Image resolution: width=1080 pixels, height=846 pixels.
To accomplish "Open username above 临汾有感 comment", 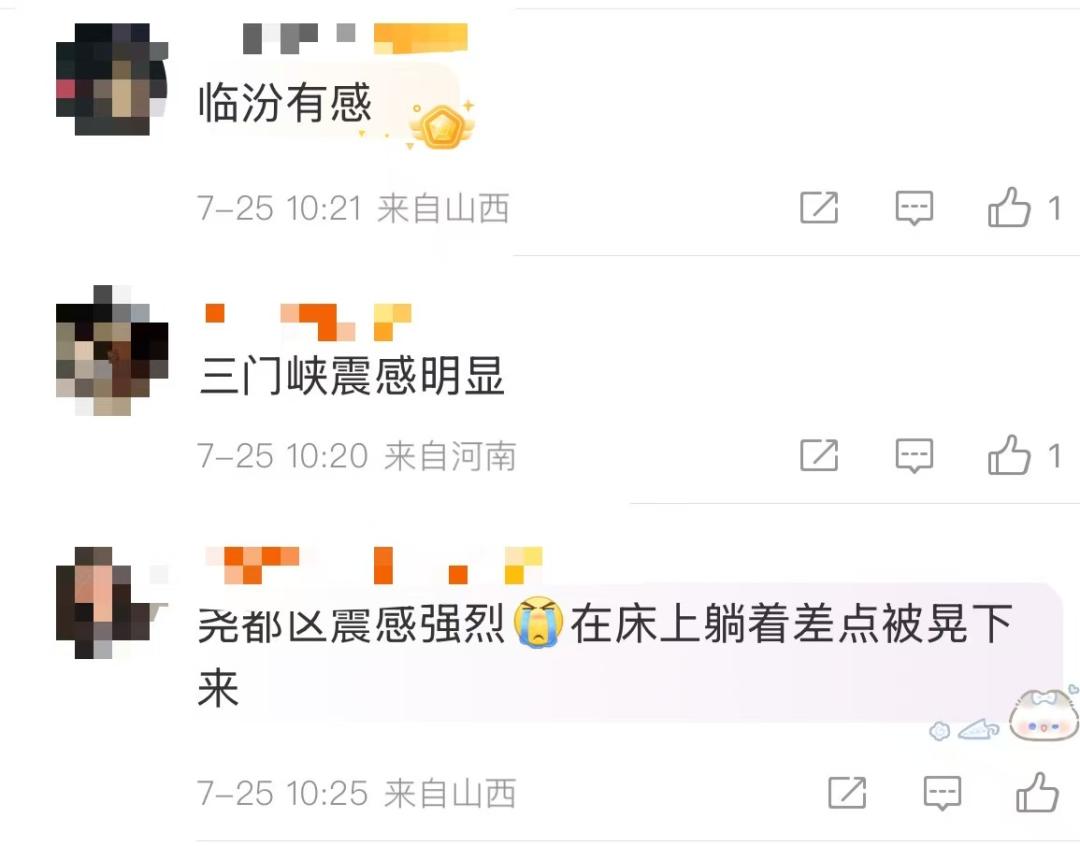I will pyautogui.click(x=355, y=39).
